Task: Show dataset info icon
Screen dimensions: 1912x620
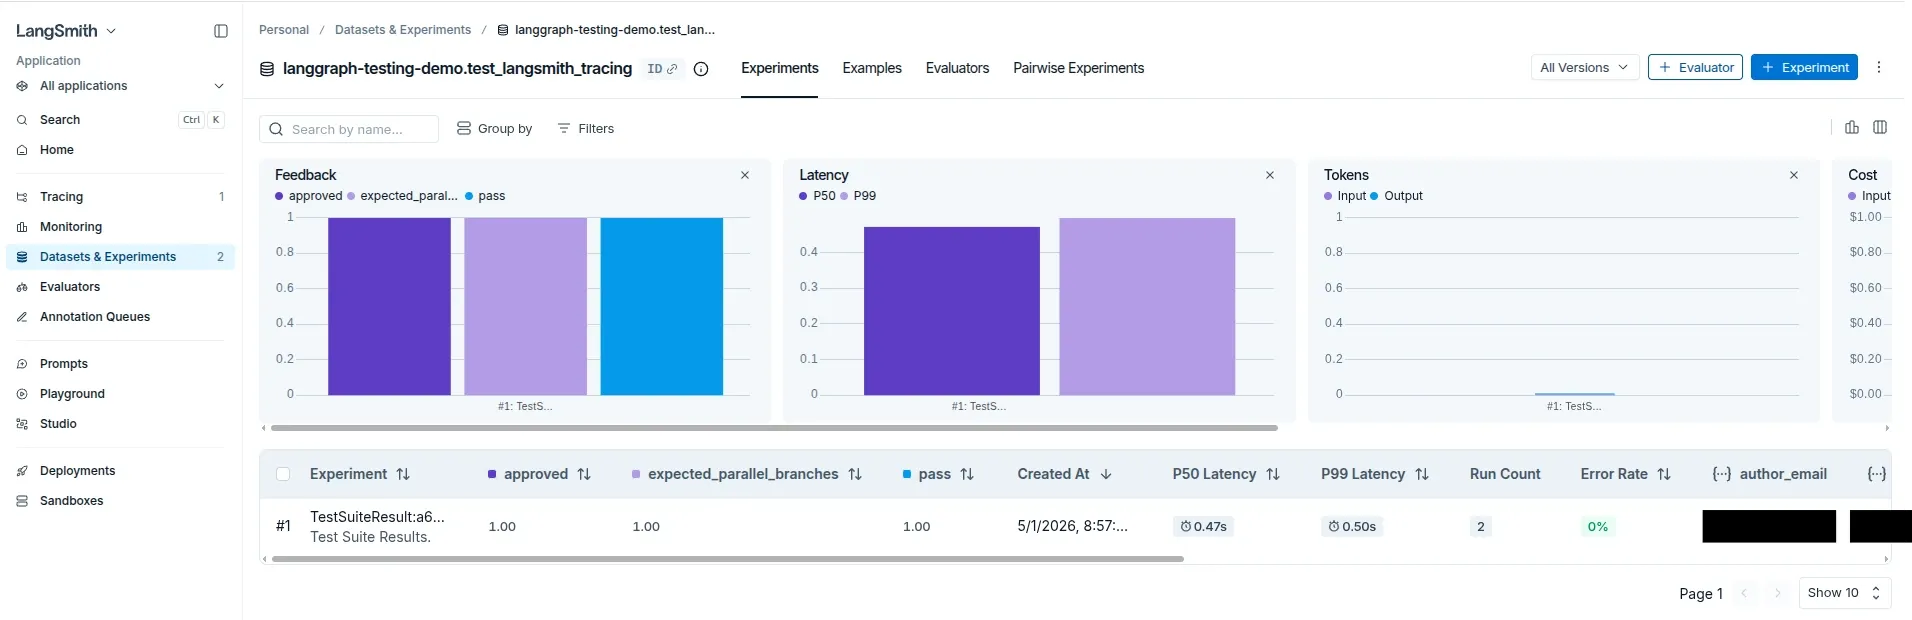Action: click(x=701, y=69)
